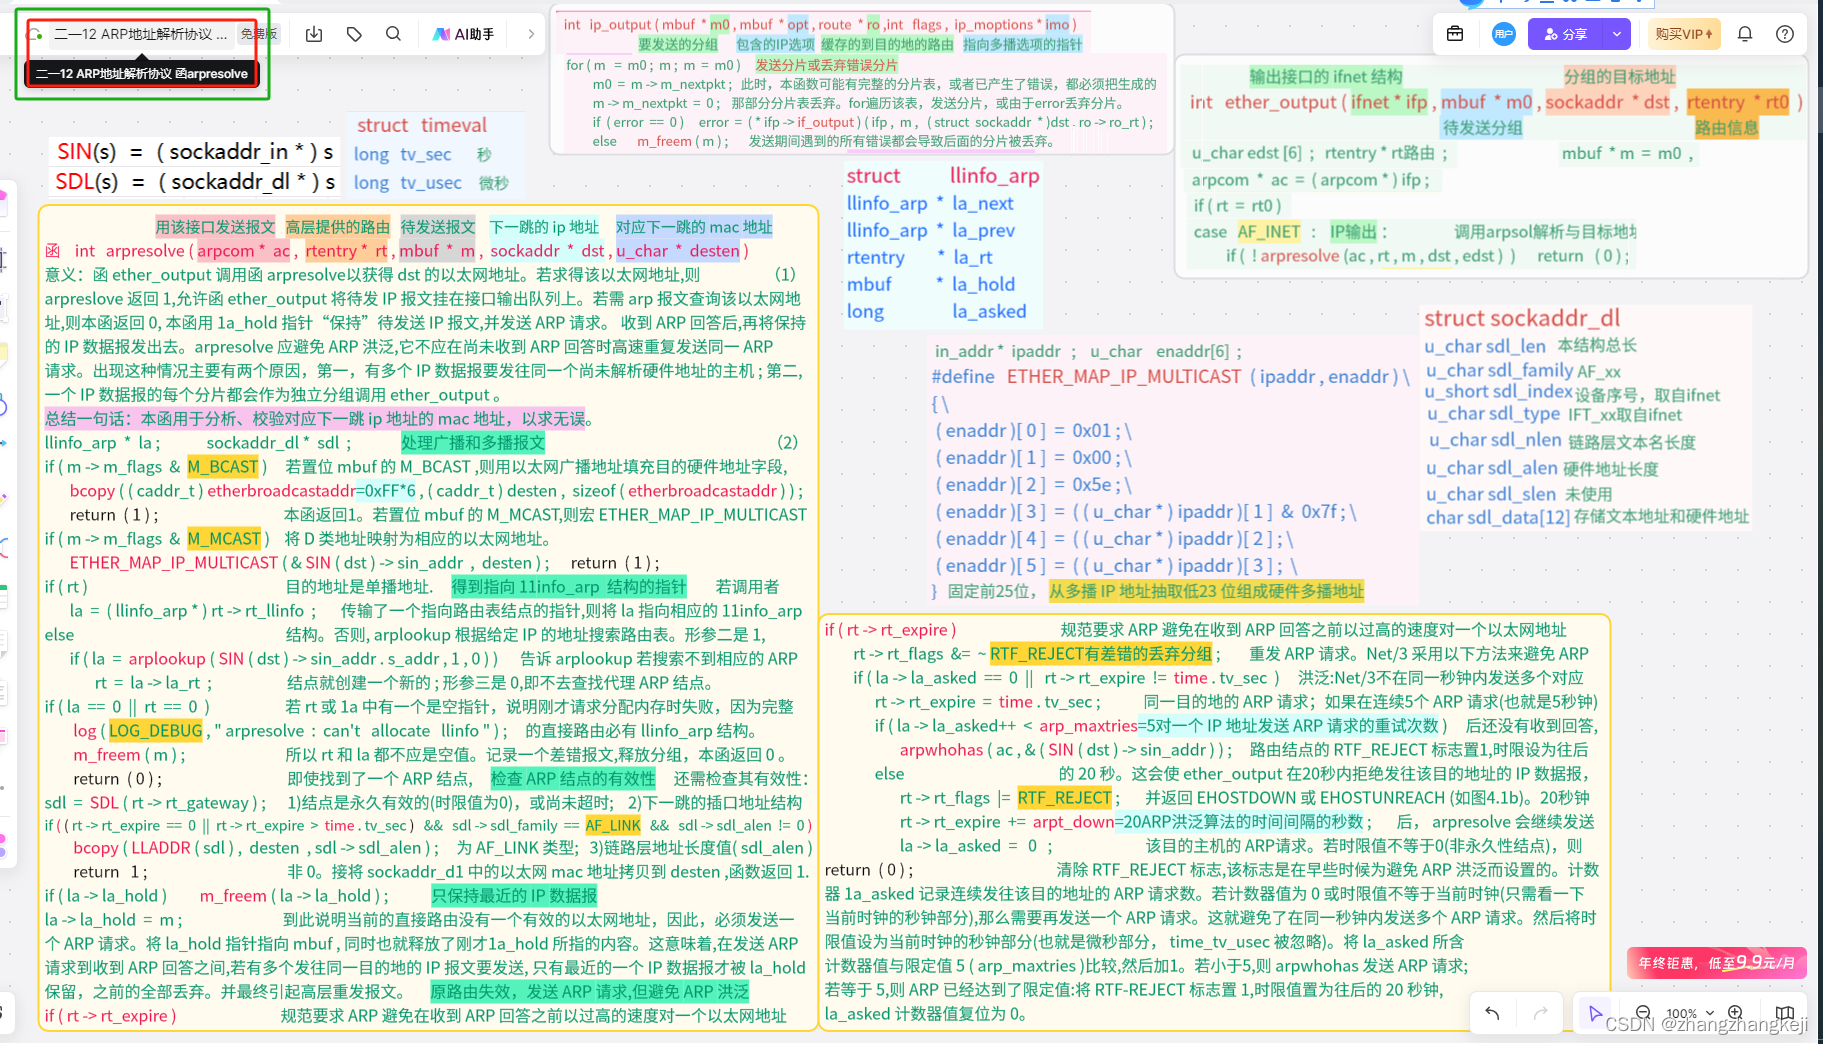Open notifications bell icon
Viewport: 1823px width, 1044px height.
(1745, 34)
